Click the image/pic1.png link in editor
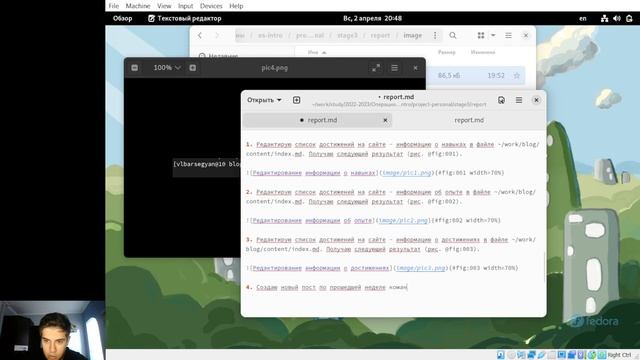 click(407, 173)
